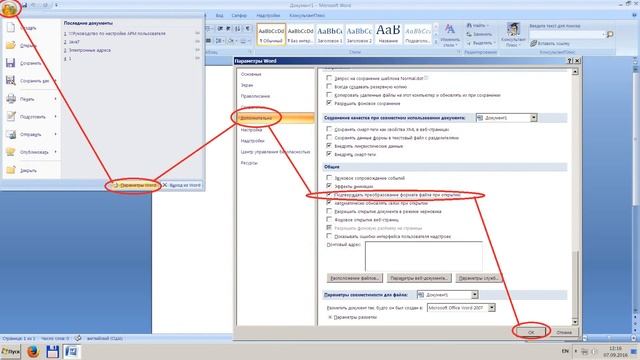Click the Print printer icon in Office menu
Image resolution: width=640 pixels, height=360 pixels.
11,98
